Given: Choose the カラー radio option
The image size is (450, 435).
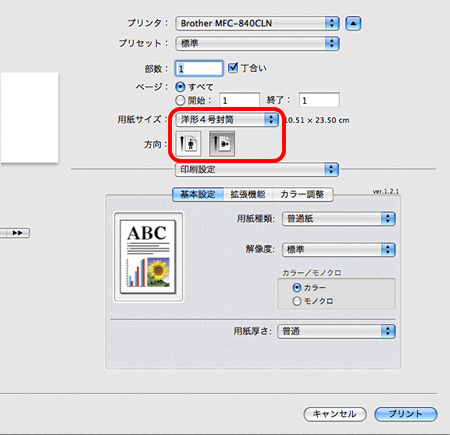Looking at the screenshot, I should click(297, 287).
